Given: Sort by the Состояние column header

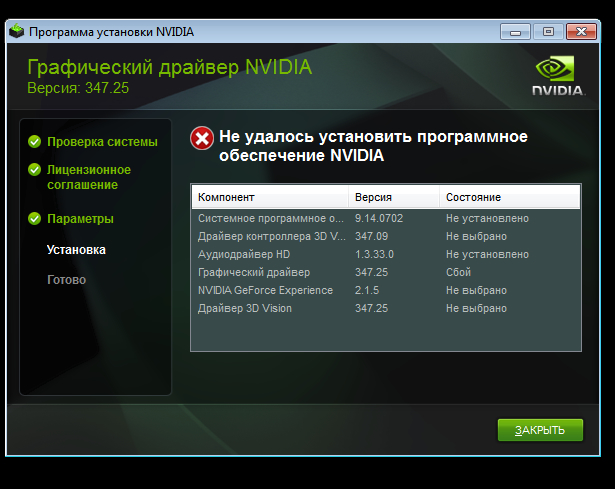Looking at the screenshot, I should click(509, 197).
